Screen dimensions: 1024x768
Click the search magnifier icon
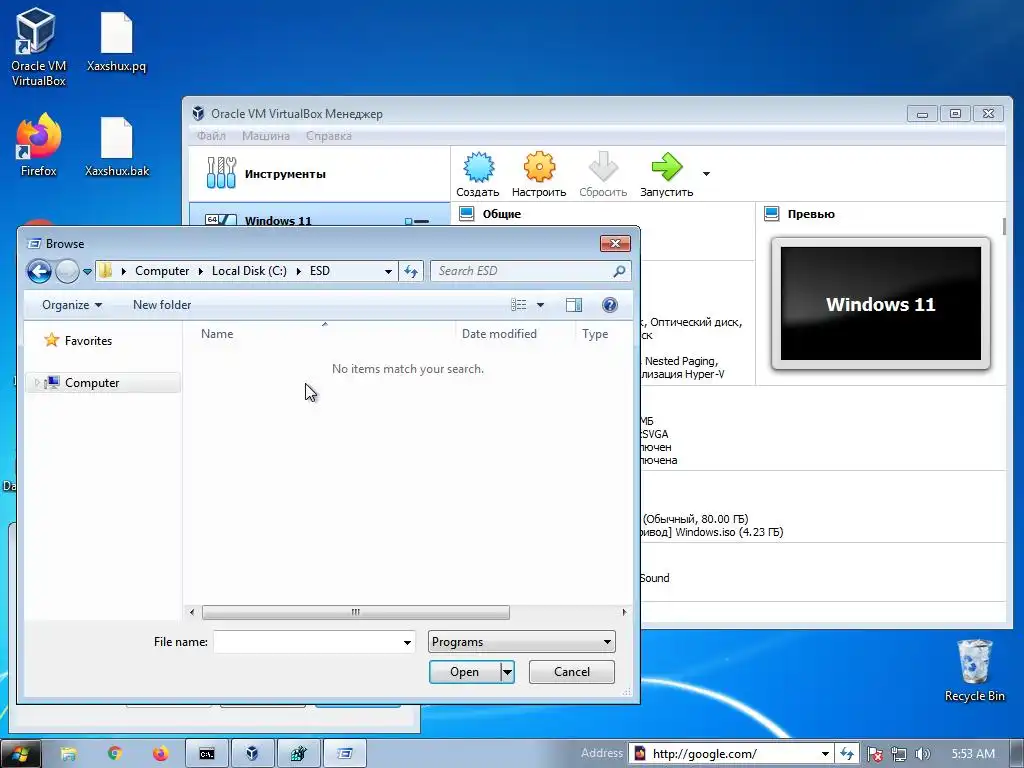[x=619, y=271]
